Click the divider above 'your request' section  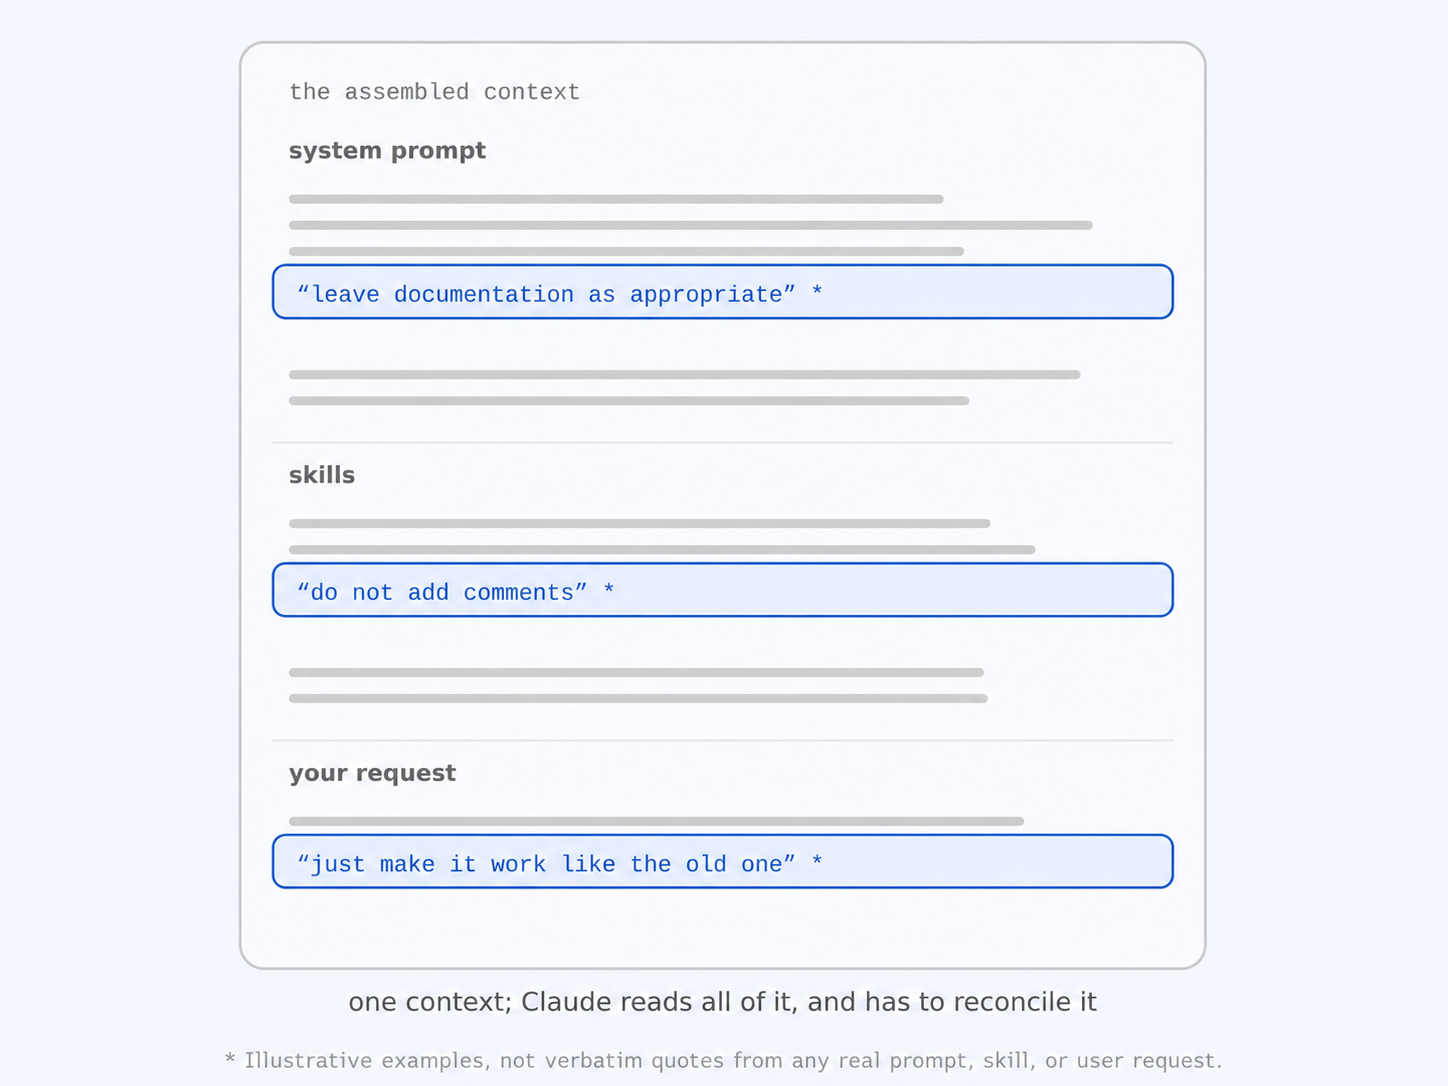click(722, 740)
